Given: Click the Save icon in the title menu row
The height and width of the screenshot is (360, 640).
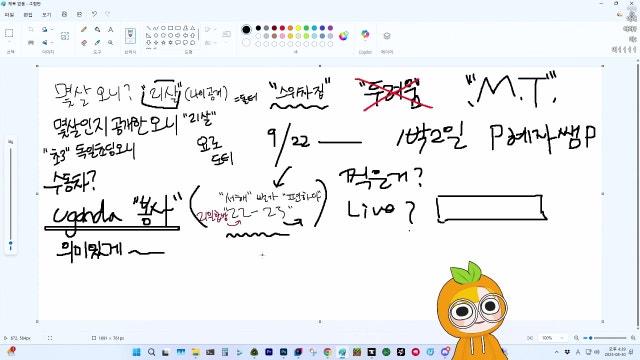Looking at the screenshot, I should [64, 14].
